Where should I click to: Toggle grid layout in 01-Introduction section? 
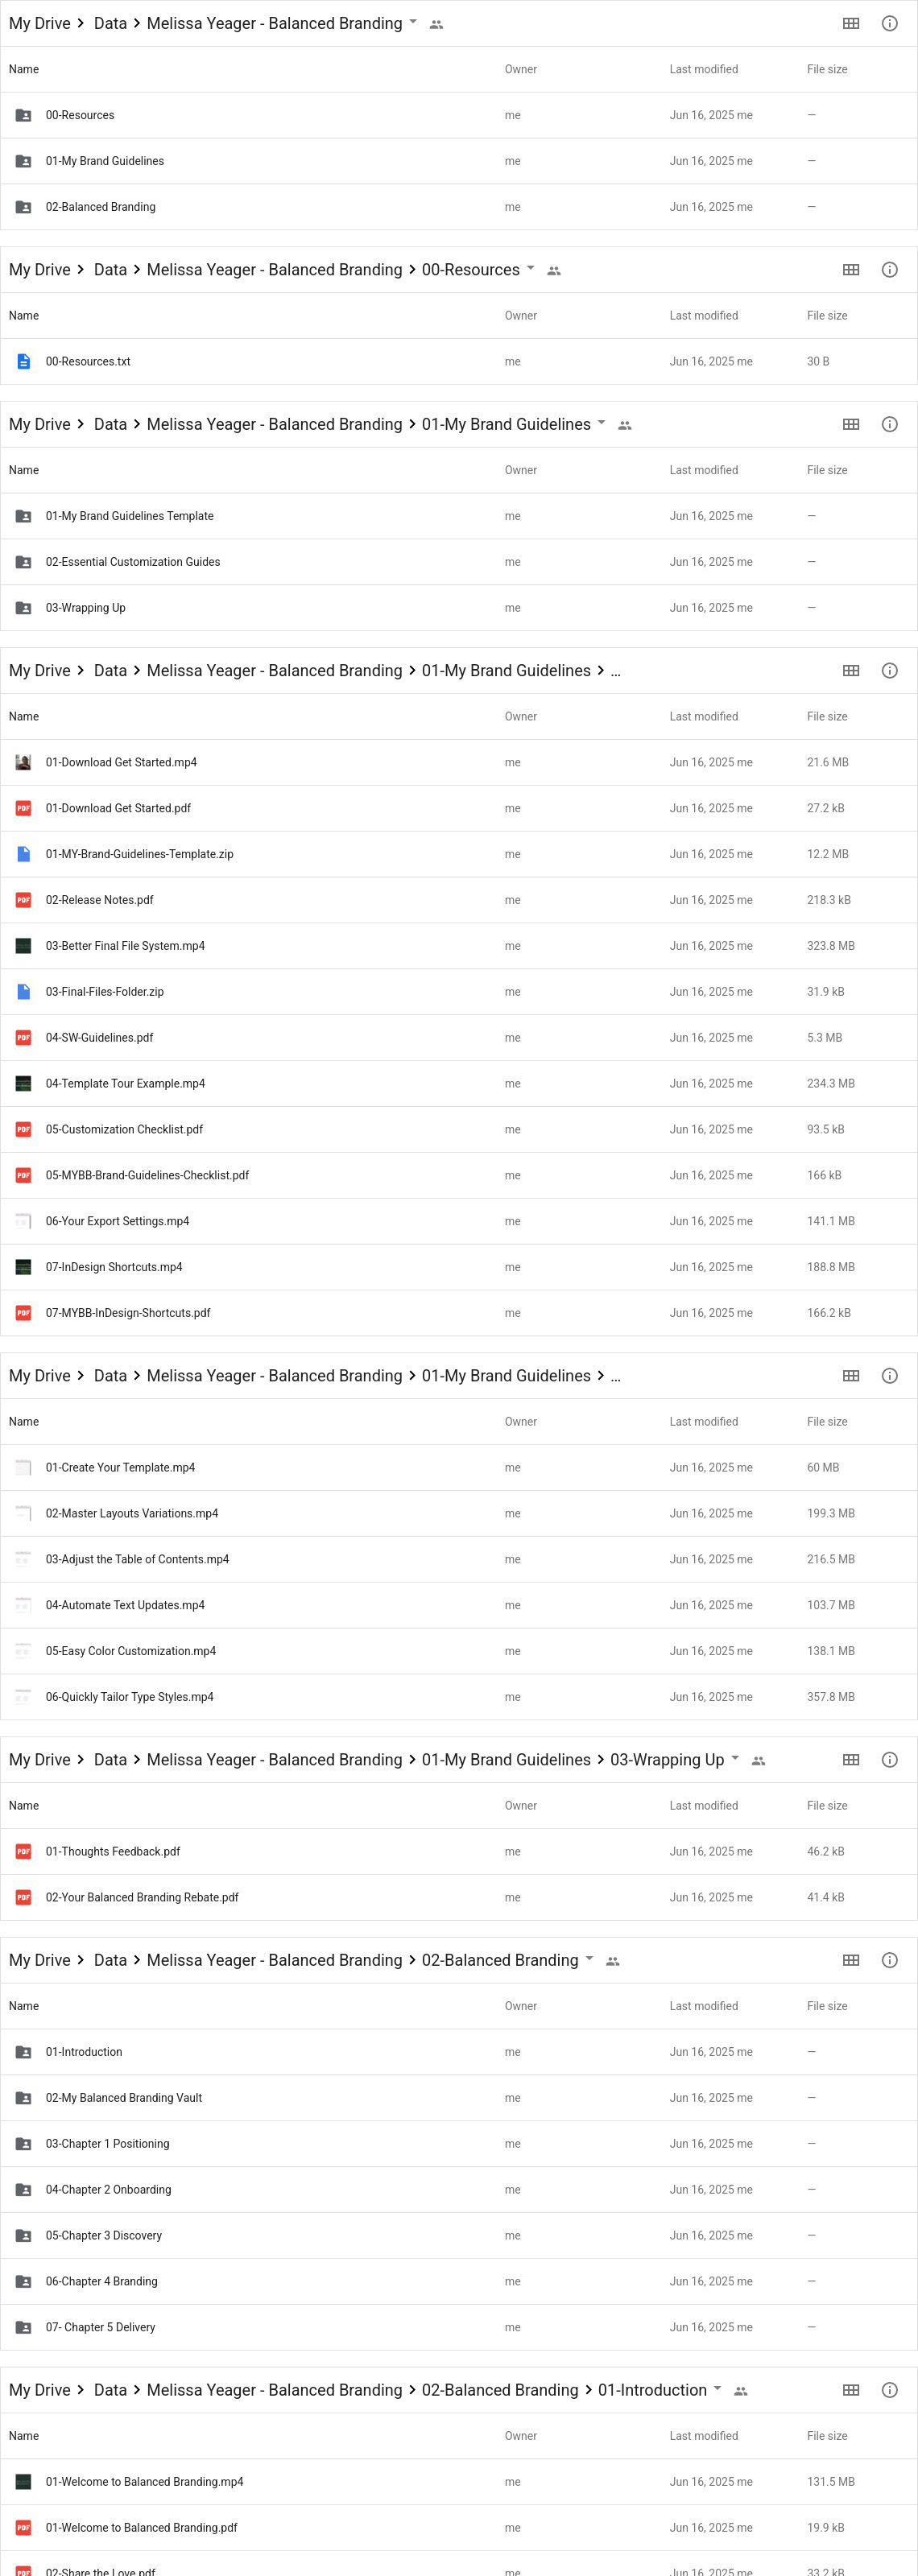click(x=851, y=2390)
